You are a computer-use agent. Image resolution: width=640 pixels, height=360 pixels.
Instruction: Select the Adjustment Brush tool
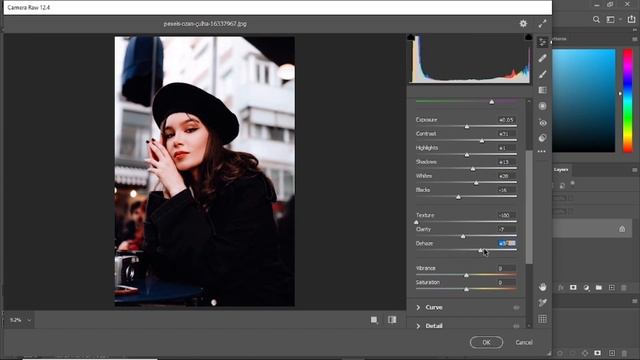coord(542,74)
